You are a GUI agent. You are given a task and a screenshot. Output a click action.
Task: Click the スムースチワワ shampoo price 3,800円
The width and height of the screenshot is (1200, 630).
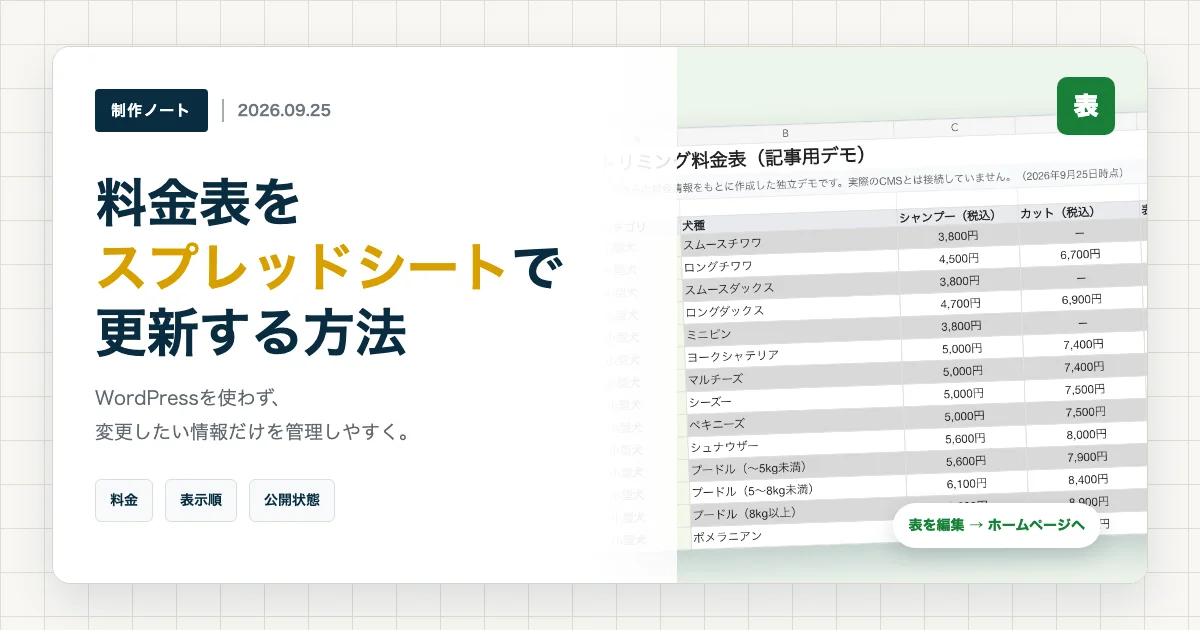960,236
